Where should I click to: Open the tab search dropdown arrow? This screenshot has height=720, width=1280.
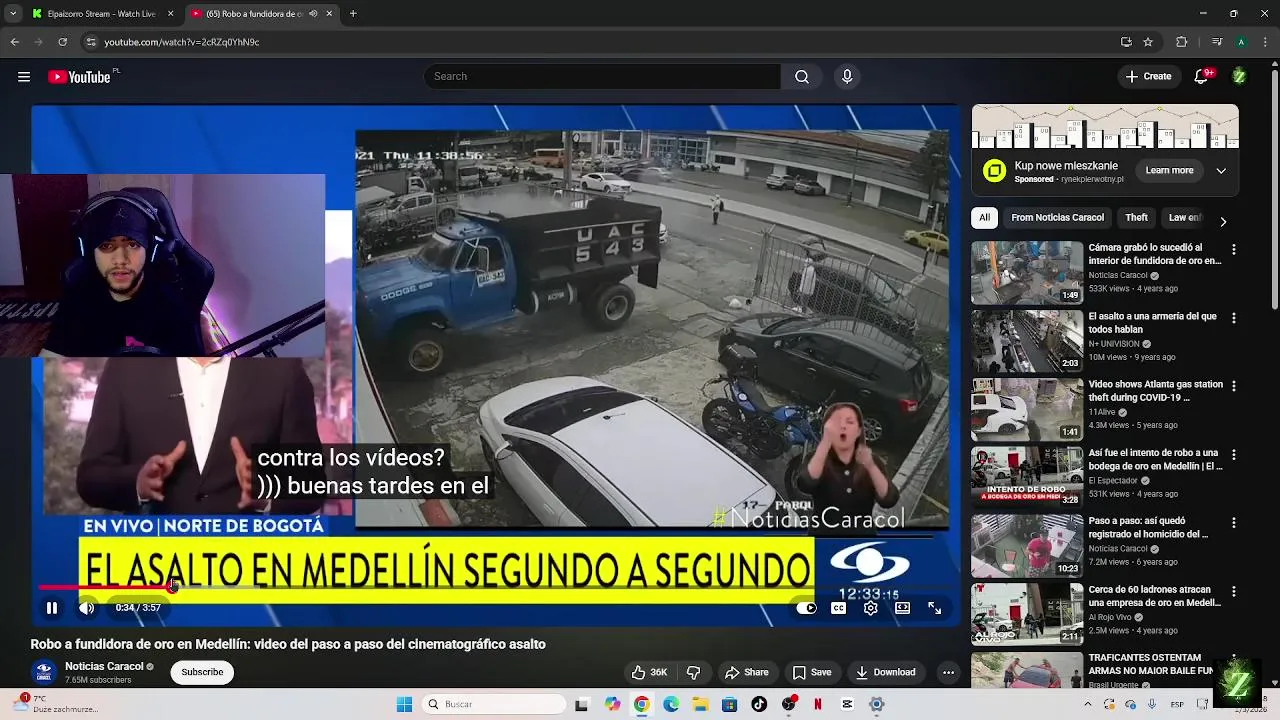pyautogui.click(x=12, y=14)
